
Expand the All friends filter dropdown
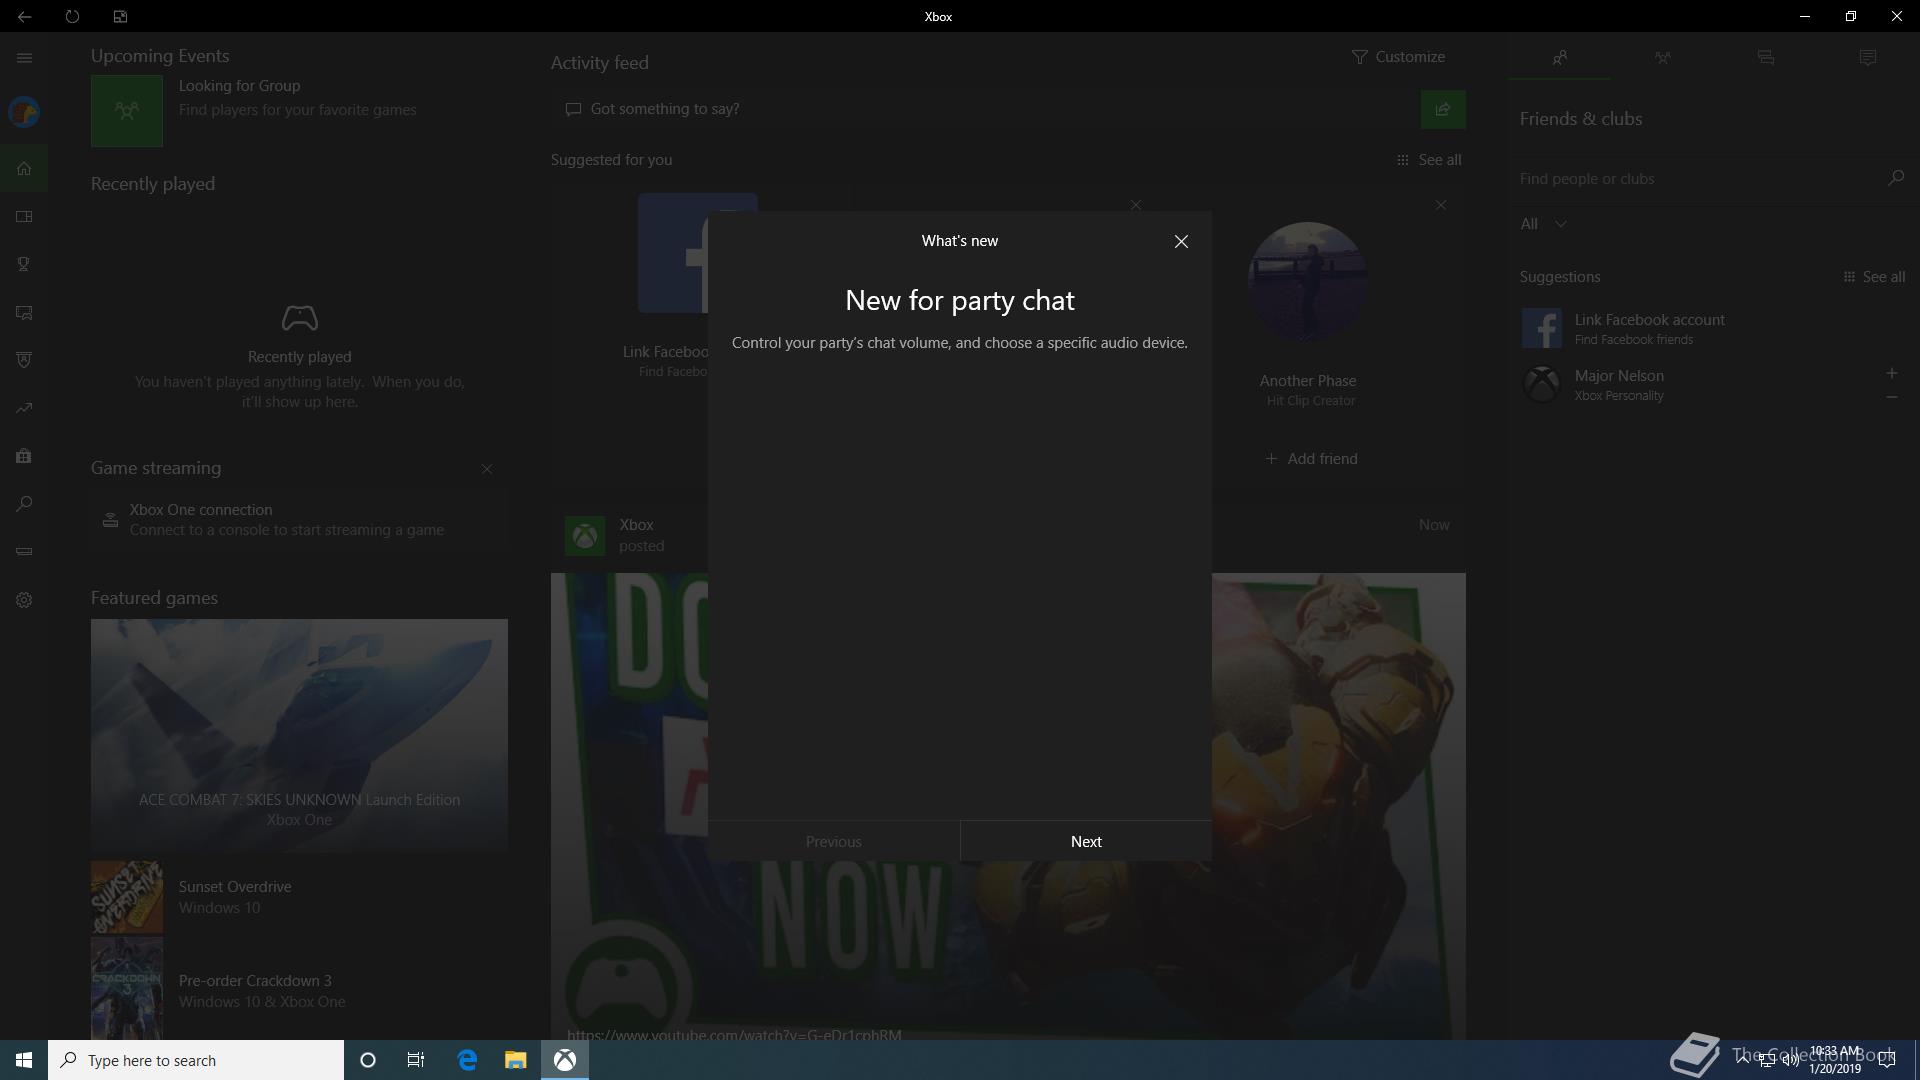pos(1543,224)
